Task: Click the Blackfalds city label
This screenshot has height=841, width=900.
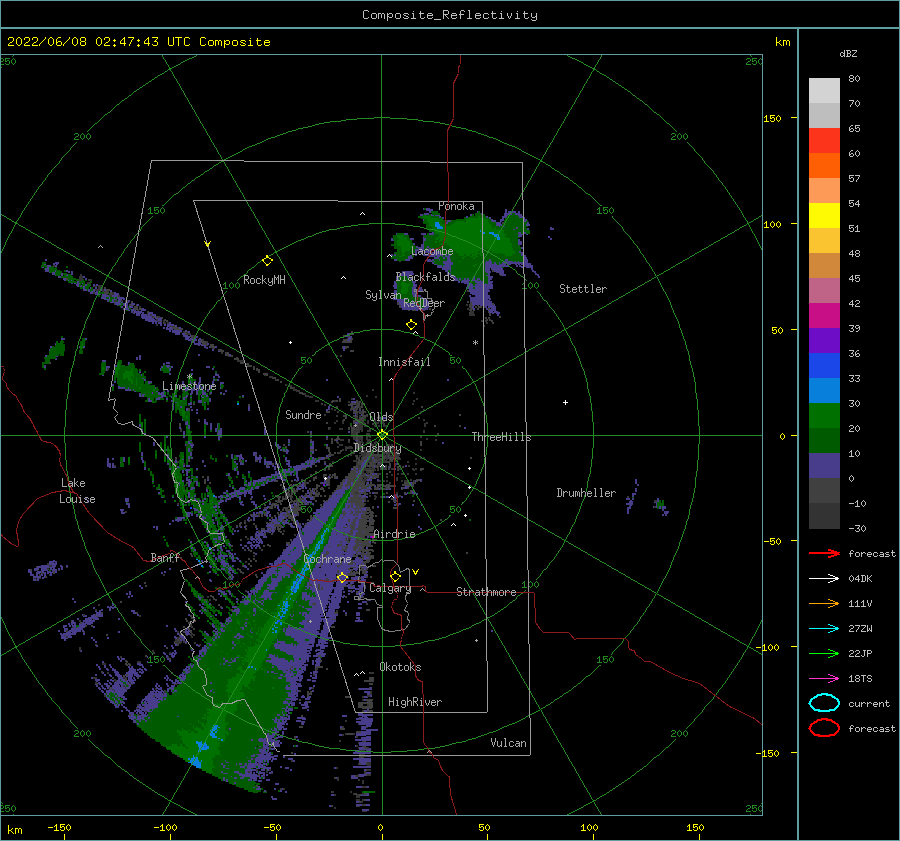Action: [x=425, y=277]
